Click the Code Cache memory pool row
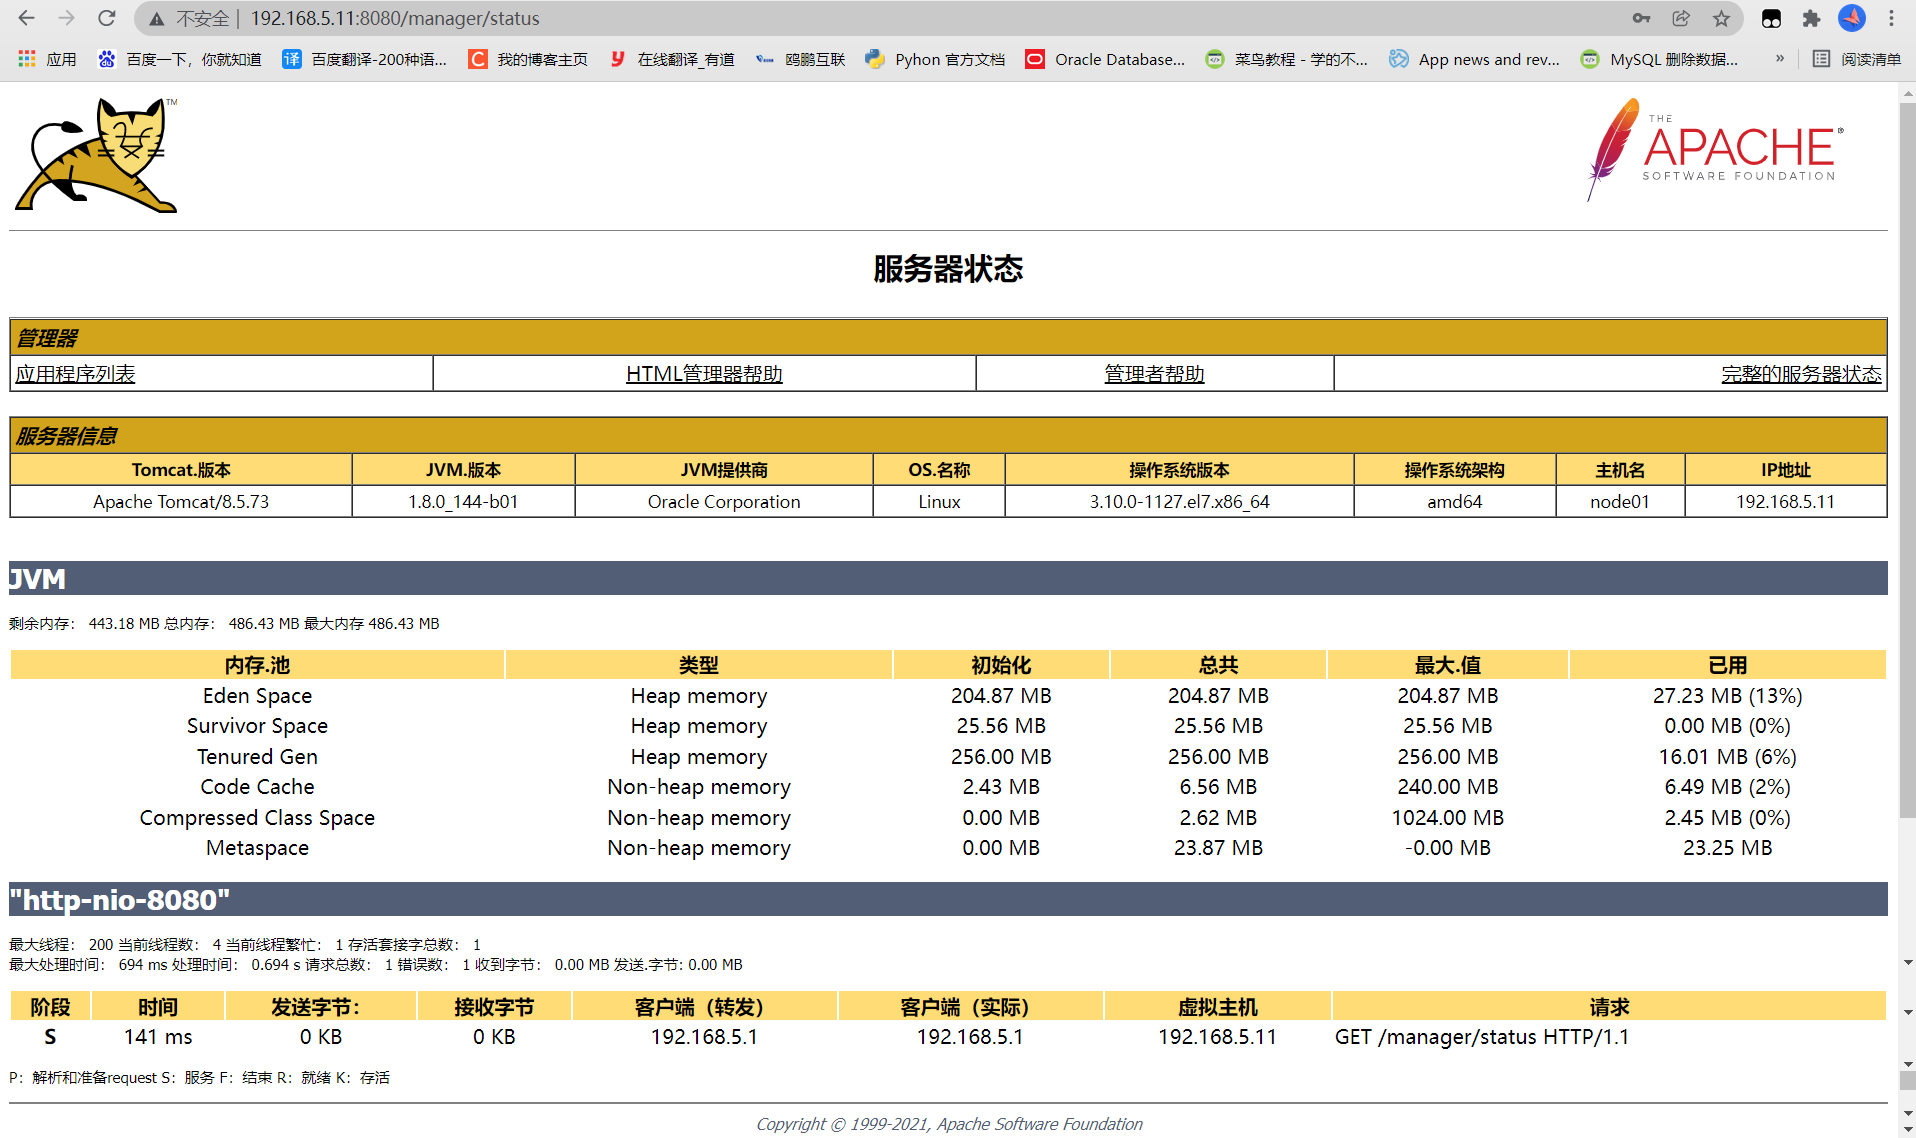Viewport: 1916px width, 1138px height. click(x=948, y=787)
